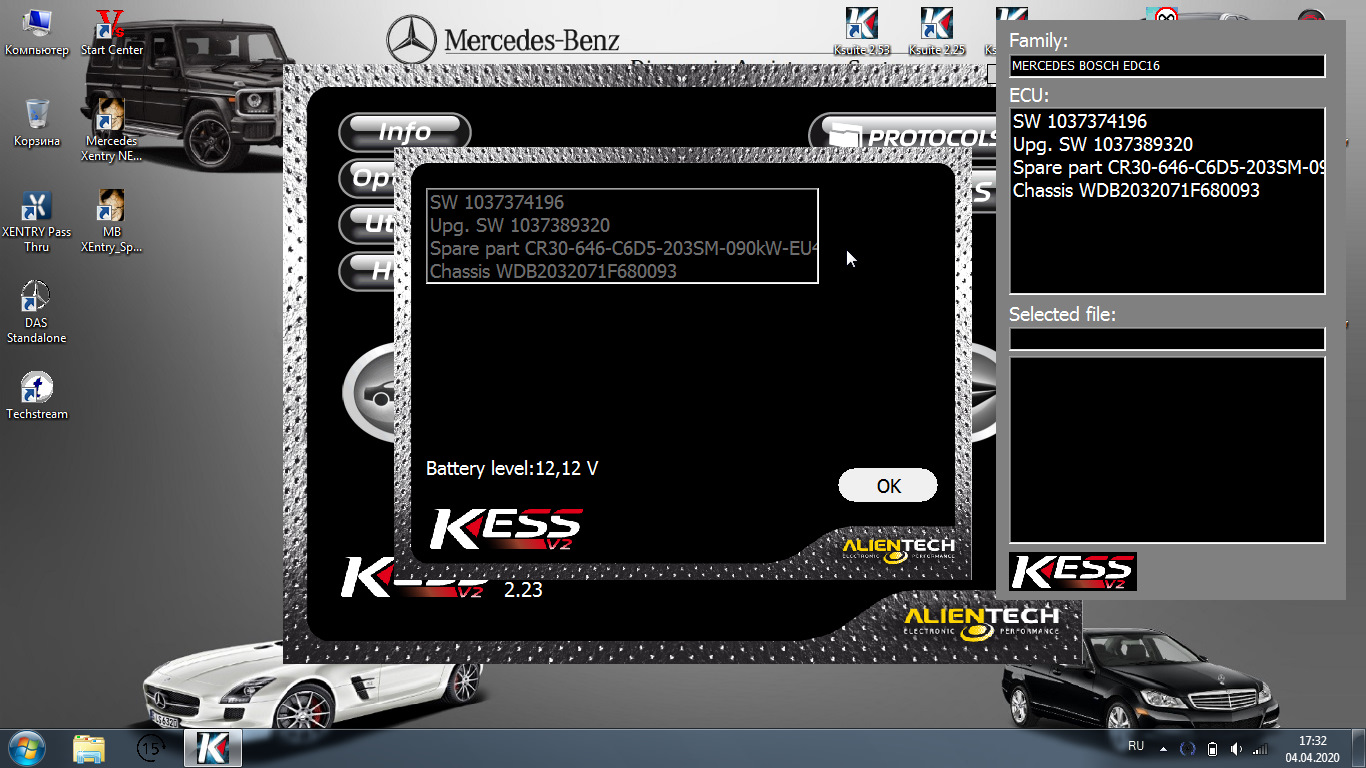Screen dimensions: 1366x768
Task: Click the clock-shaped taskbar icon
Action: (151, 747)
